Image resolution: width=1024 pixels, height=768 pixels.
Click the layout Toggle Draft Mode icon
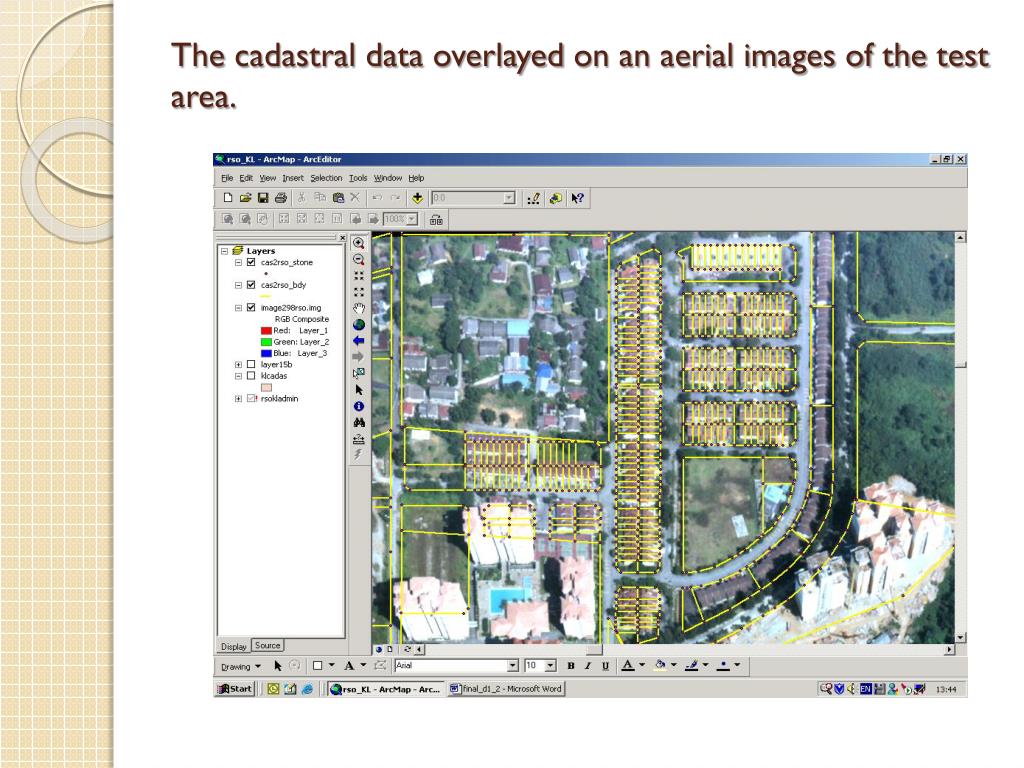pyautogui.click(x=436, y=219)
